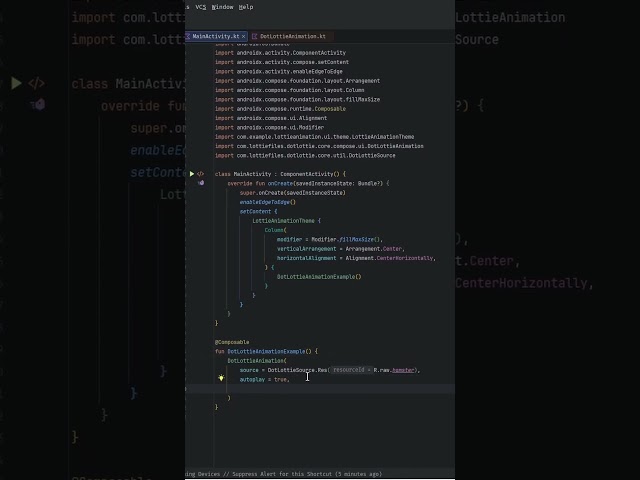Switch to the DotLottieAnimation.kt tab
The height and width of the screenshot is (480, 640).
(x=293, y=36)
